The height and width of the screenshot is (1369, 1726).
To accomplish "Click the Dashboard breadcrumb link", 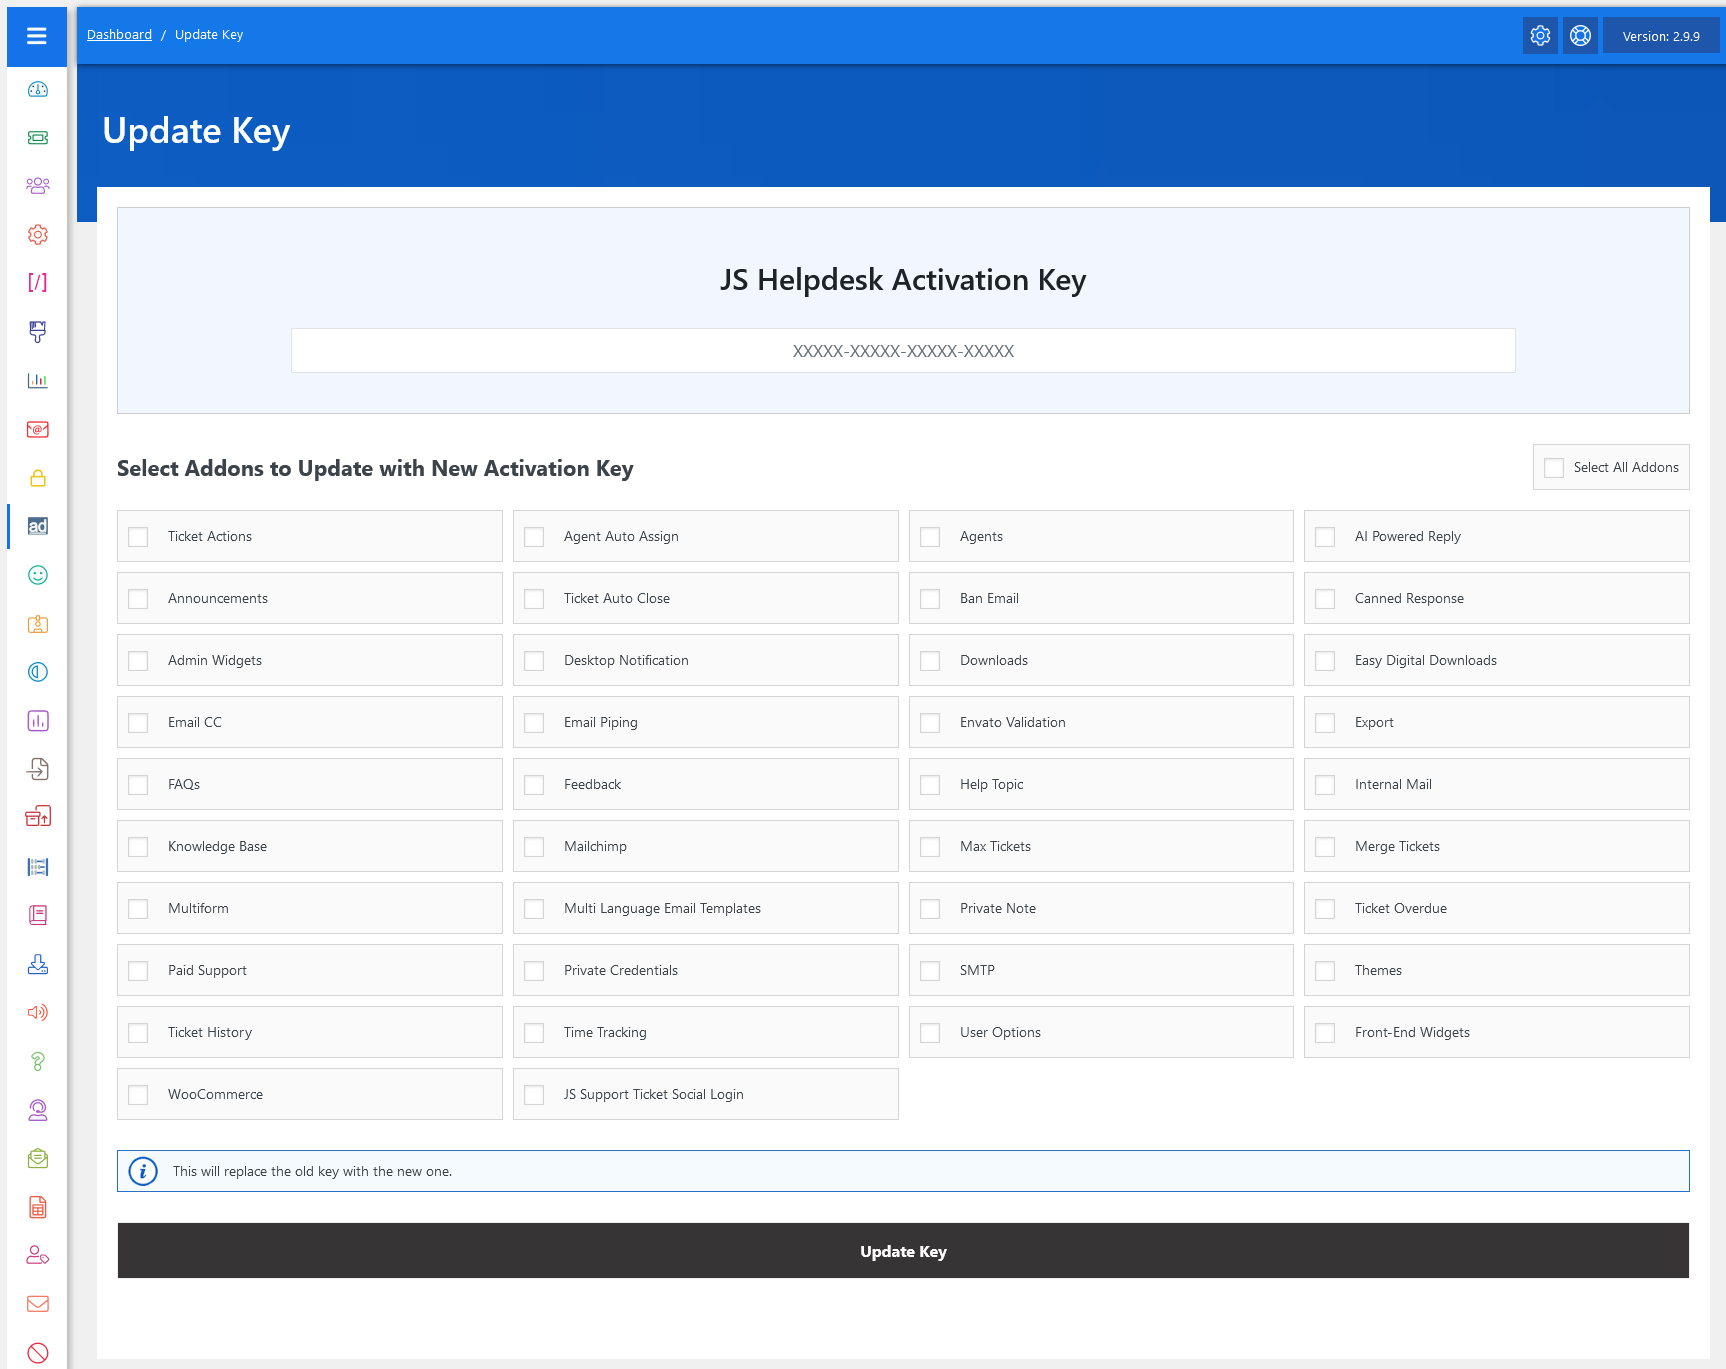I will point(119,35).
